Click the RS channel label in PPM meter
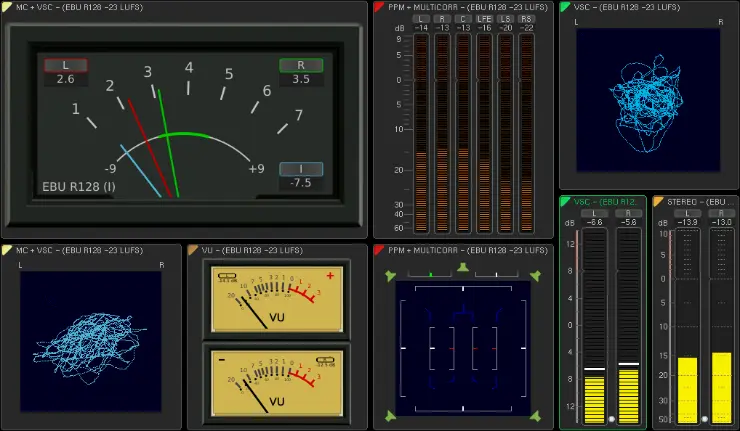 [x=527, y=19]
